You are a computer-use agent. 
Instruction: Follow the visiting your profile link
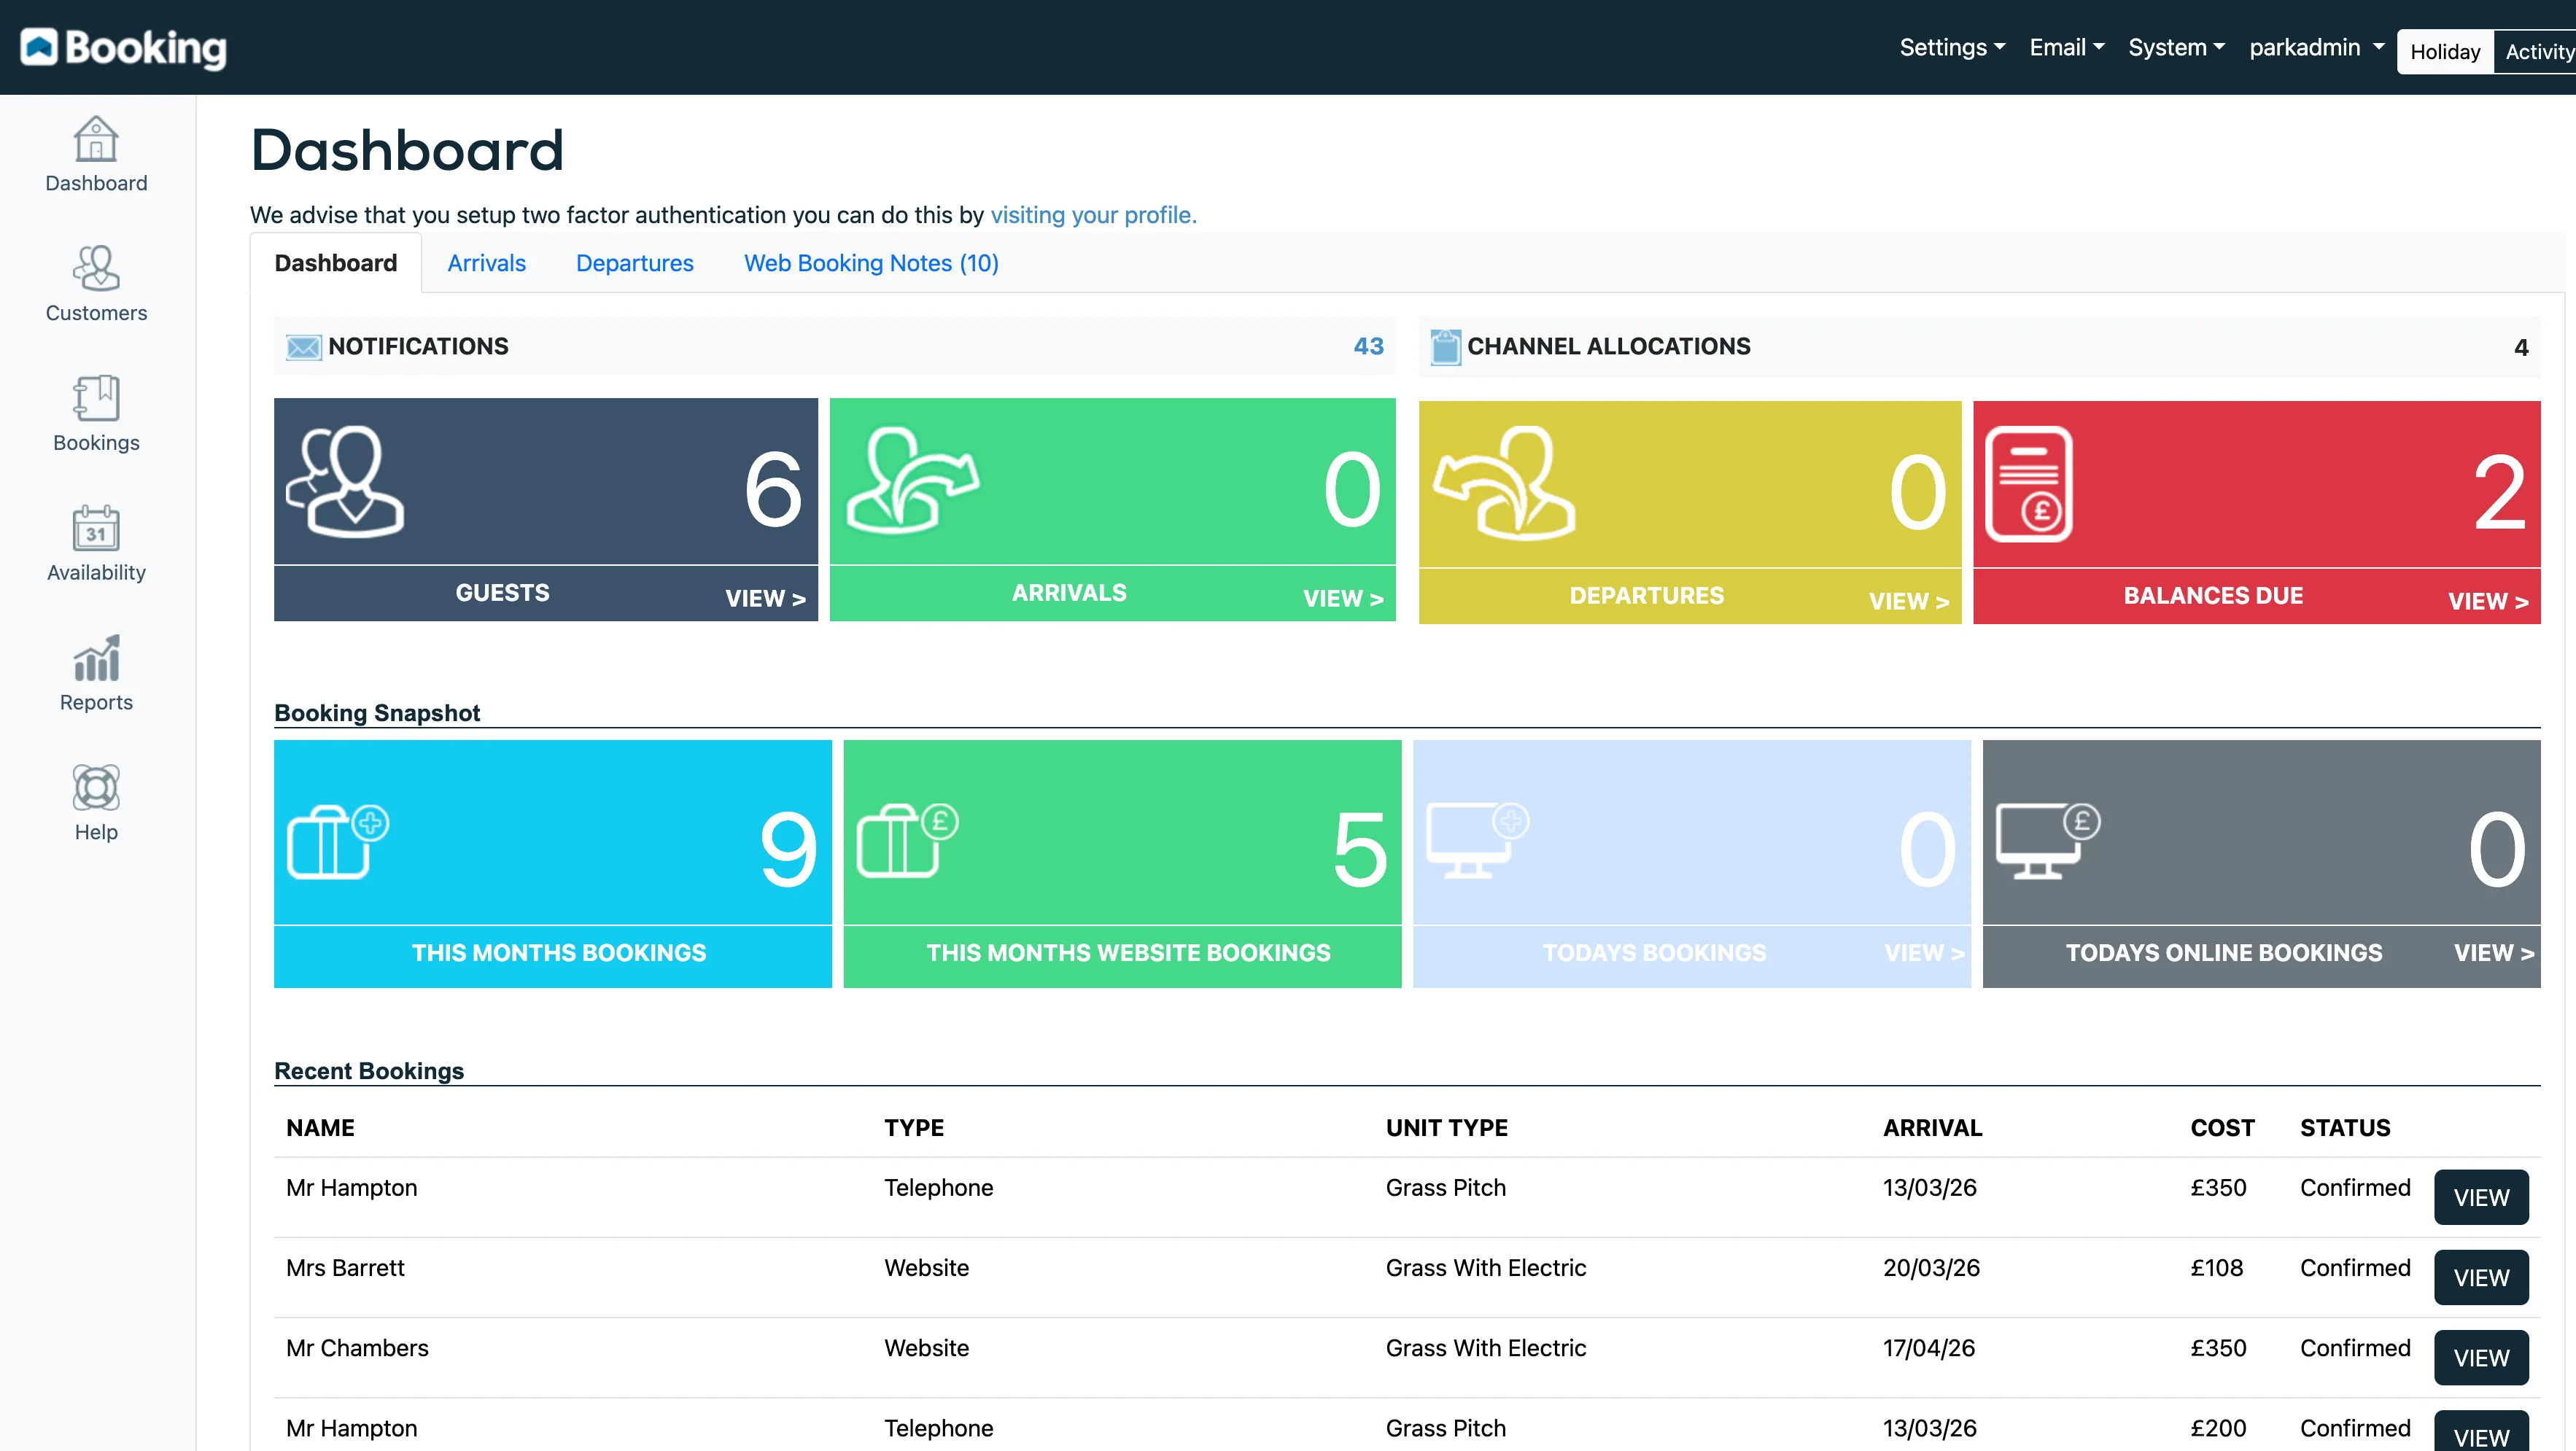click(1093, 215)
